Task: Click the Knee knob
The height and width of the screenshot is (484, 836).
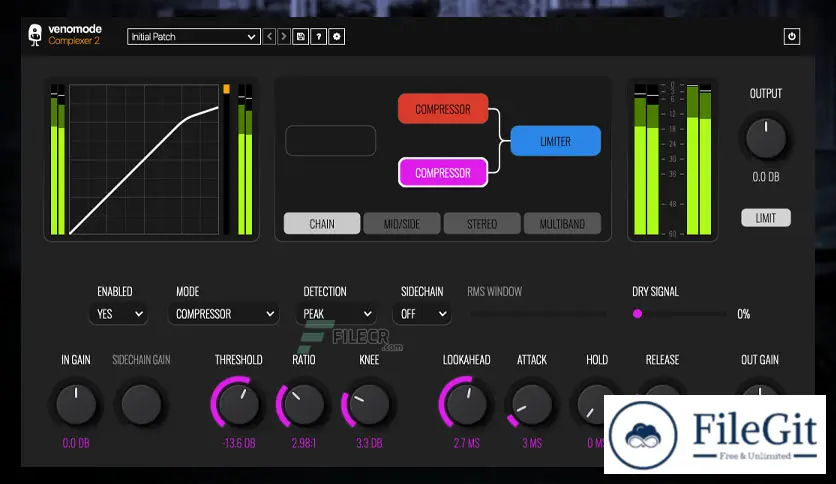Action: (368, 405)
